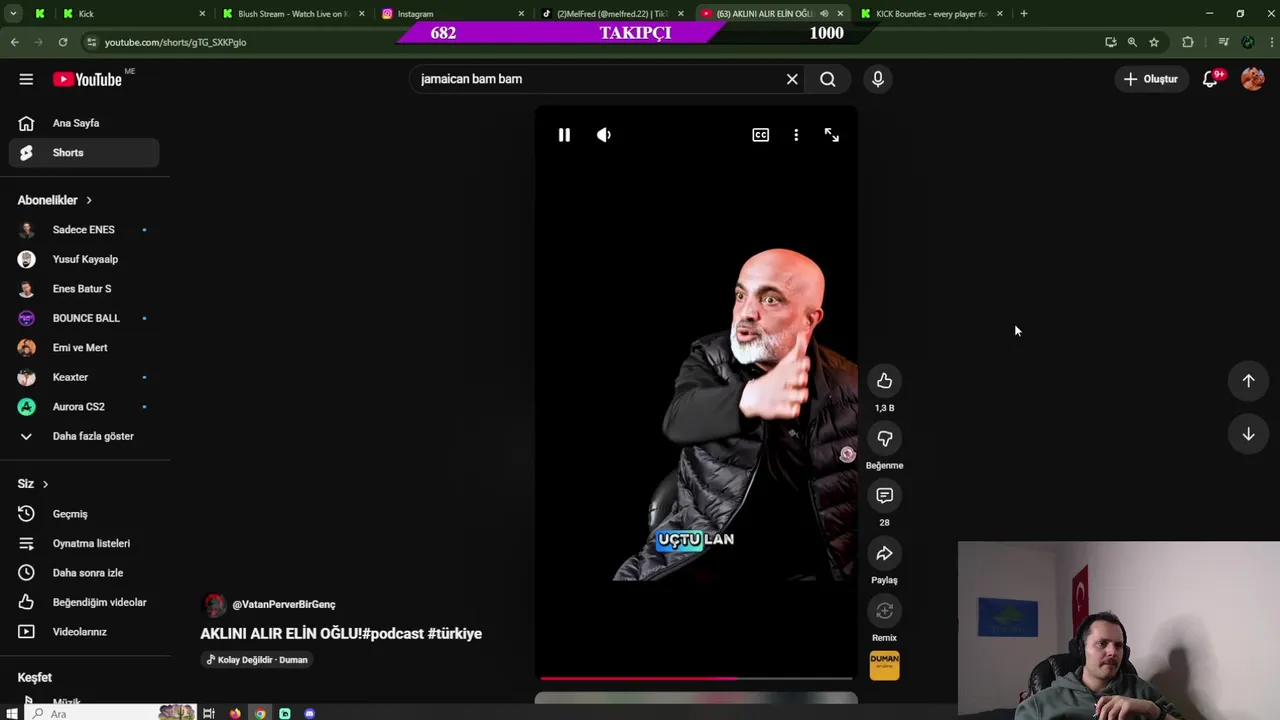1280x720 pixels.
Task: Switch to the MelFred TikTok tab
Action: [x=612, y=14]
